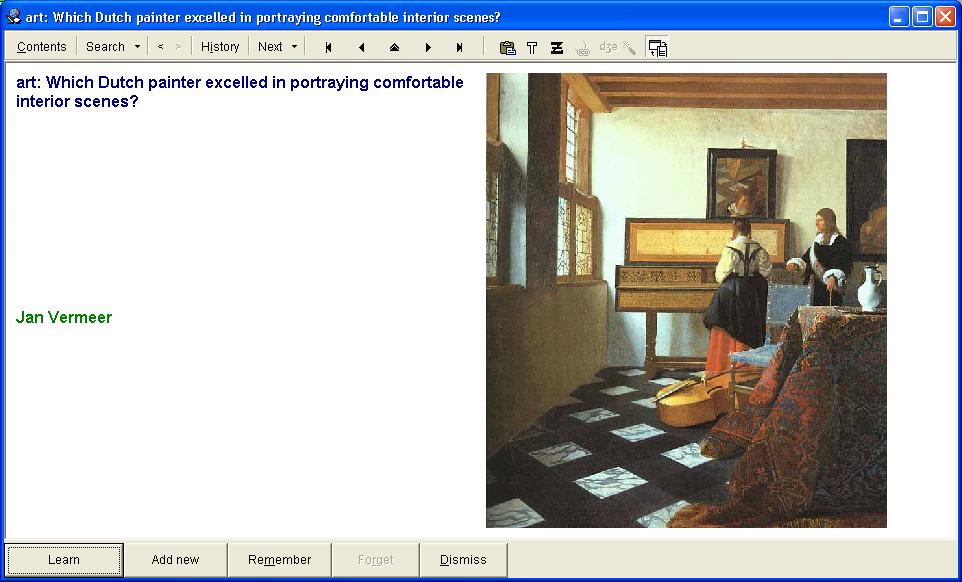The height and width of the screenshot is (582, 962).
Task: Expand the Next dropdown arrow
Action: pos(294,47)
